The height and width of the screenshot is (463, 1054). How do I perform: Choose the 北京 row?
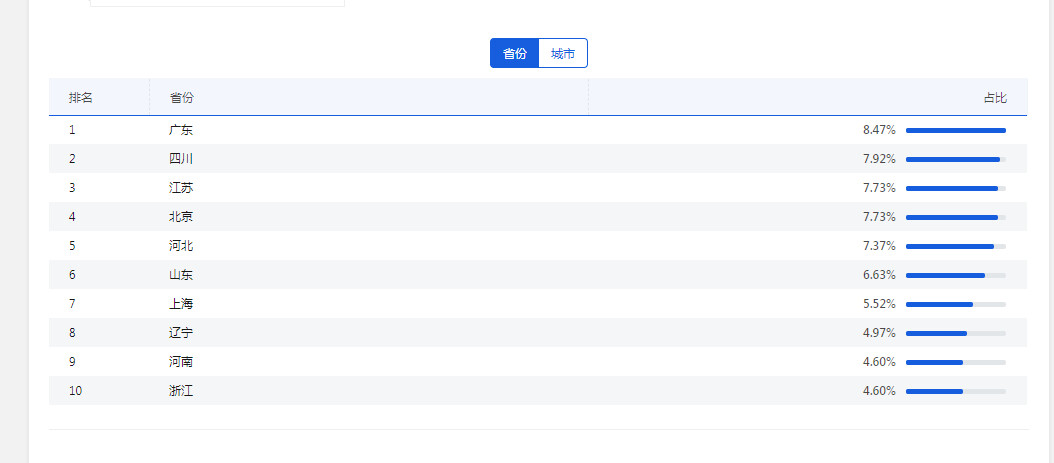[181, 217]
